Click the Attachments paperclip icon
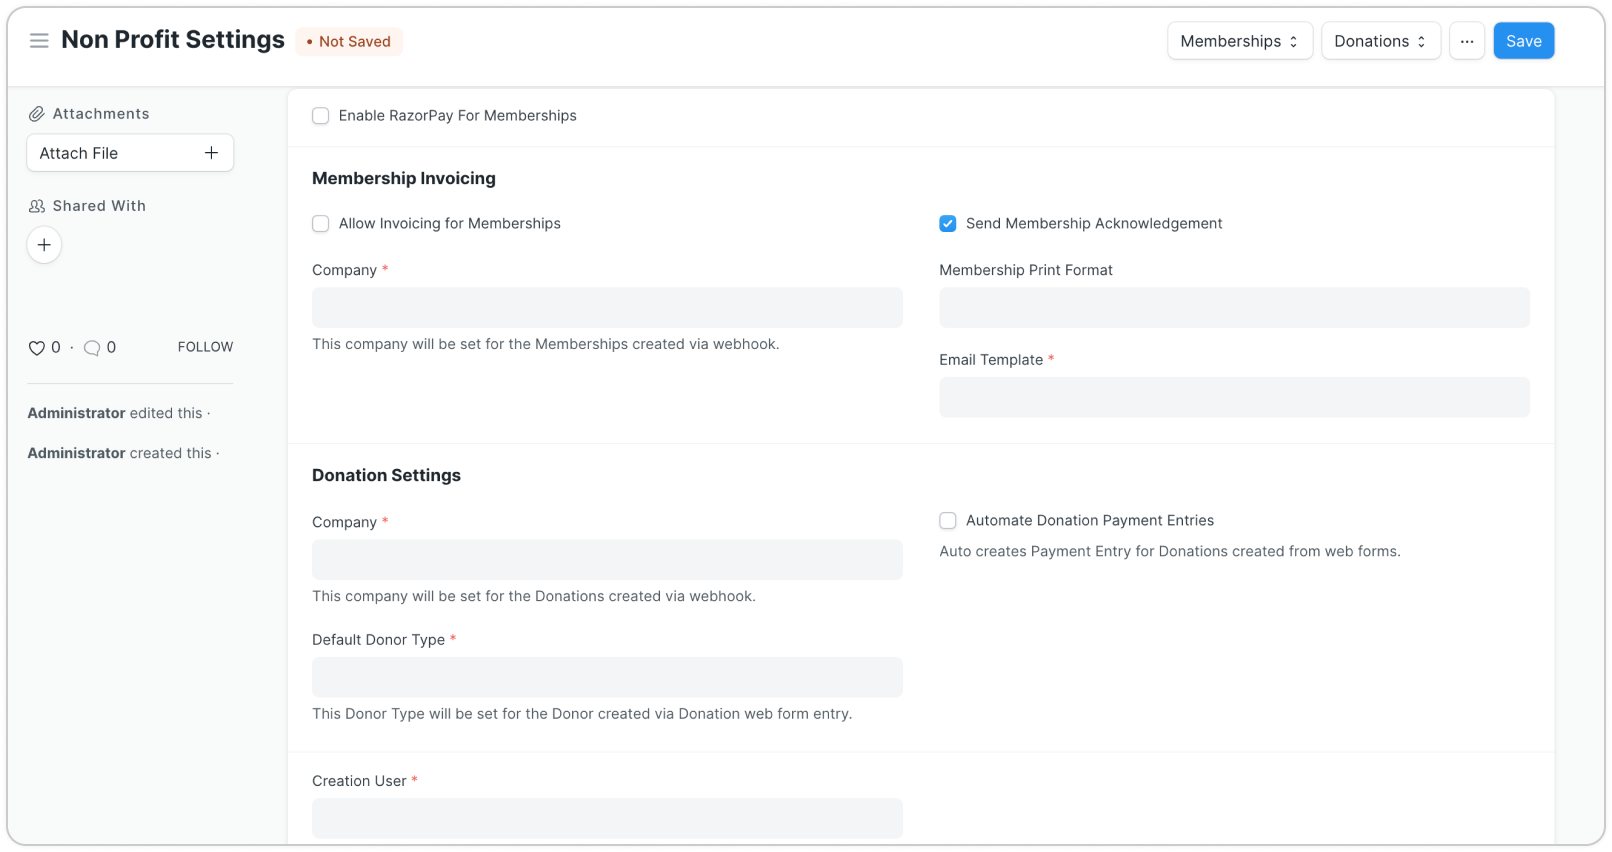 coord(36,114)
